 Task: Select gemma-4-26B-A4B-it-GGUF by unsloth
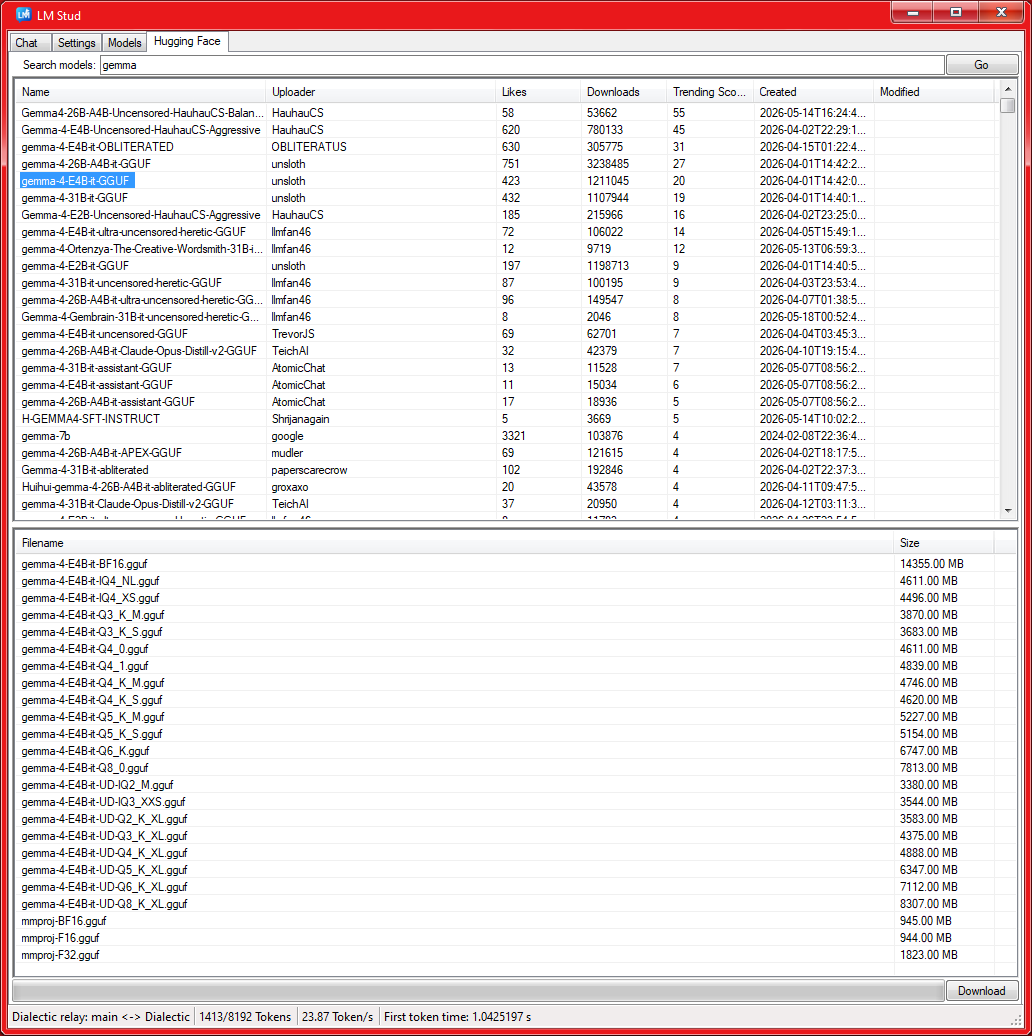[505, 164]
